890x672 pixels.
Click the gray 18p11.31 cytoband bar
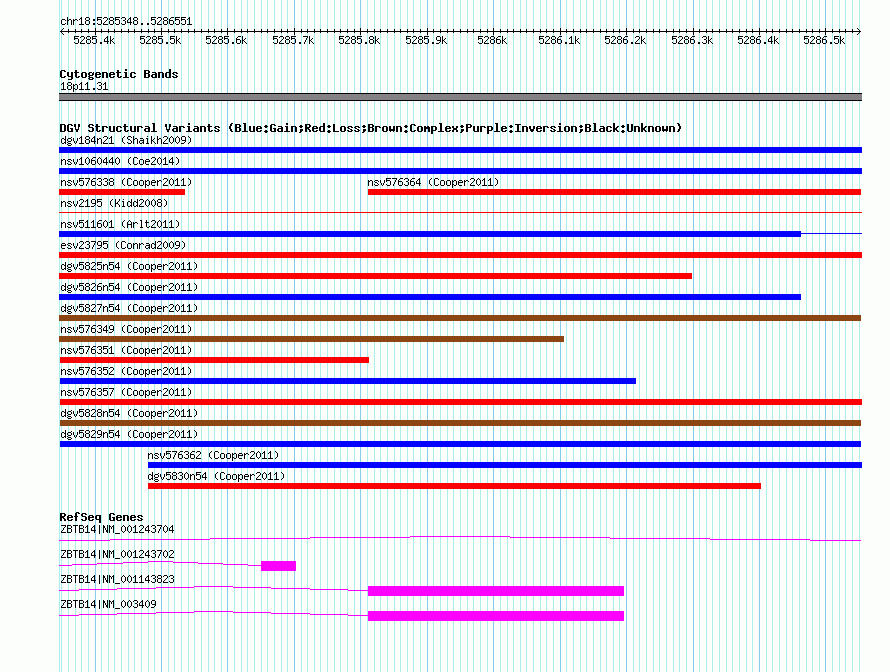pyautogui.click(x=460, y=97)
